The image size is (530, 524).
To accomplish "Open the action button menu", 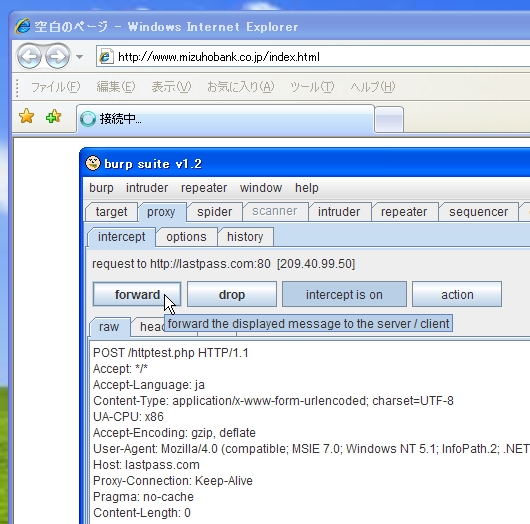I will 457,294.
